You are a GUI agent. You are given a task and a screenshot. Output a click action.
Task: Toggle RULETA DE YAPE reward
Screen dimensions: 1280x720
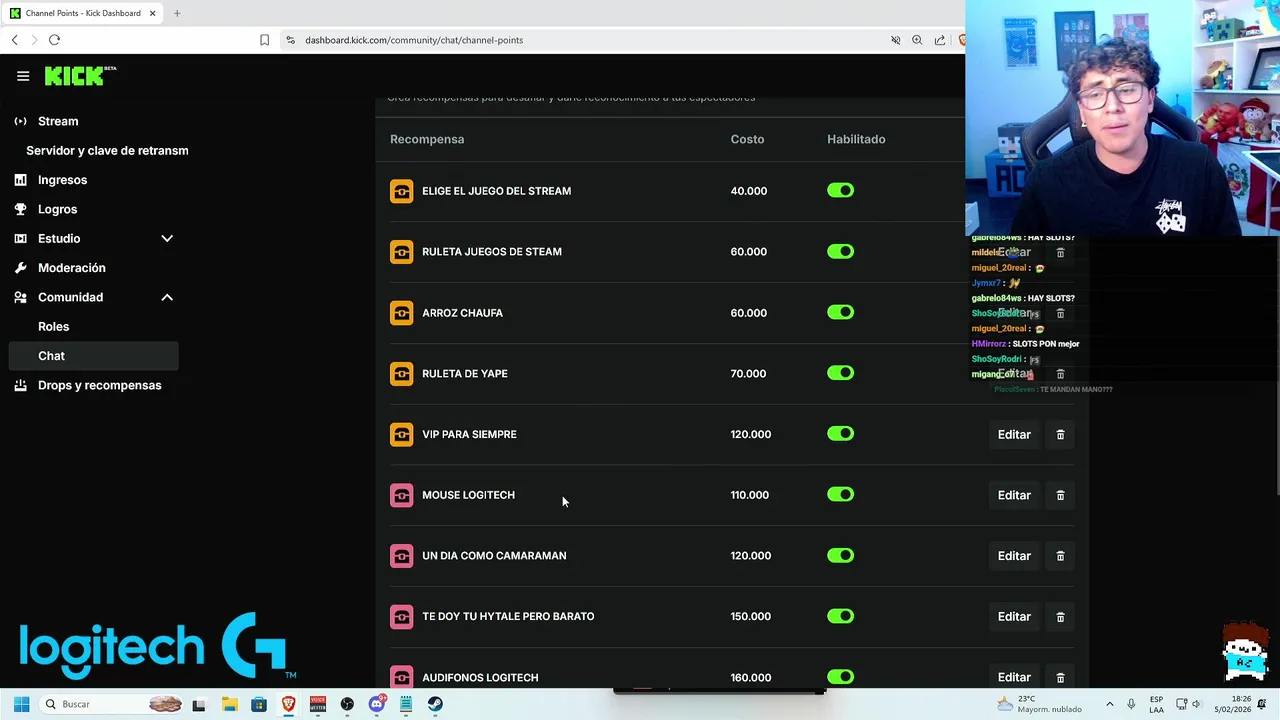[840, 373]
